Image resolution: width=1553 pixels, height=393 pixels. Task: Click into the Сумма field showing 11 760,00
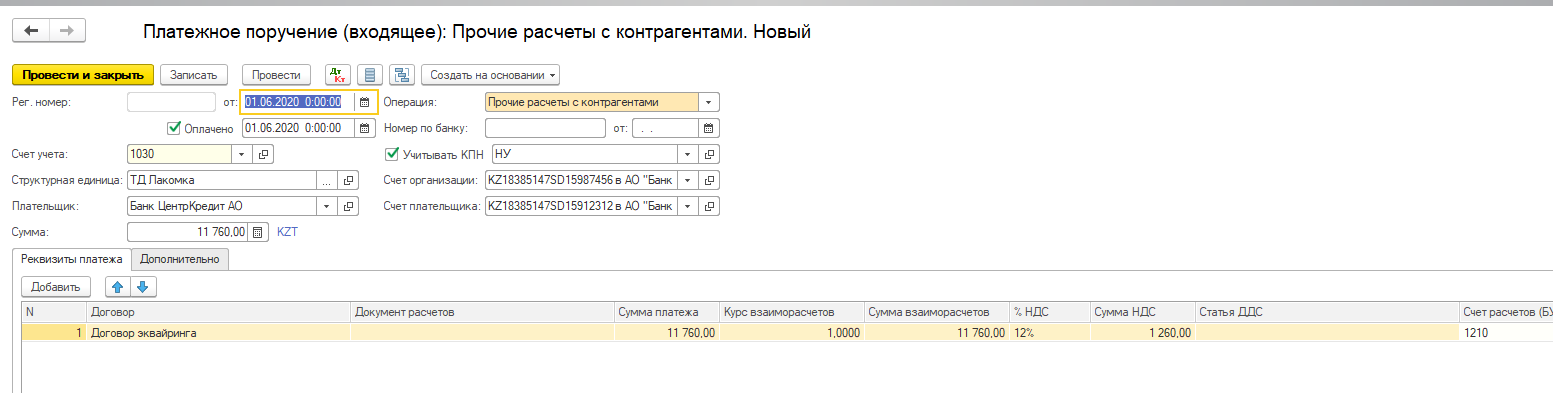[188, 232]
